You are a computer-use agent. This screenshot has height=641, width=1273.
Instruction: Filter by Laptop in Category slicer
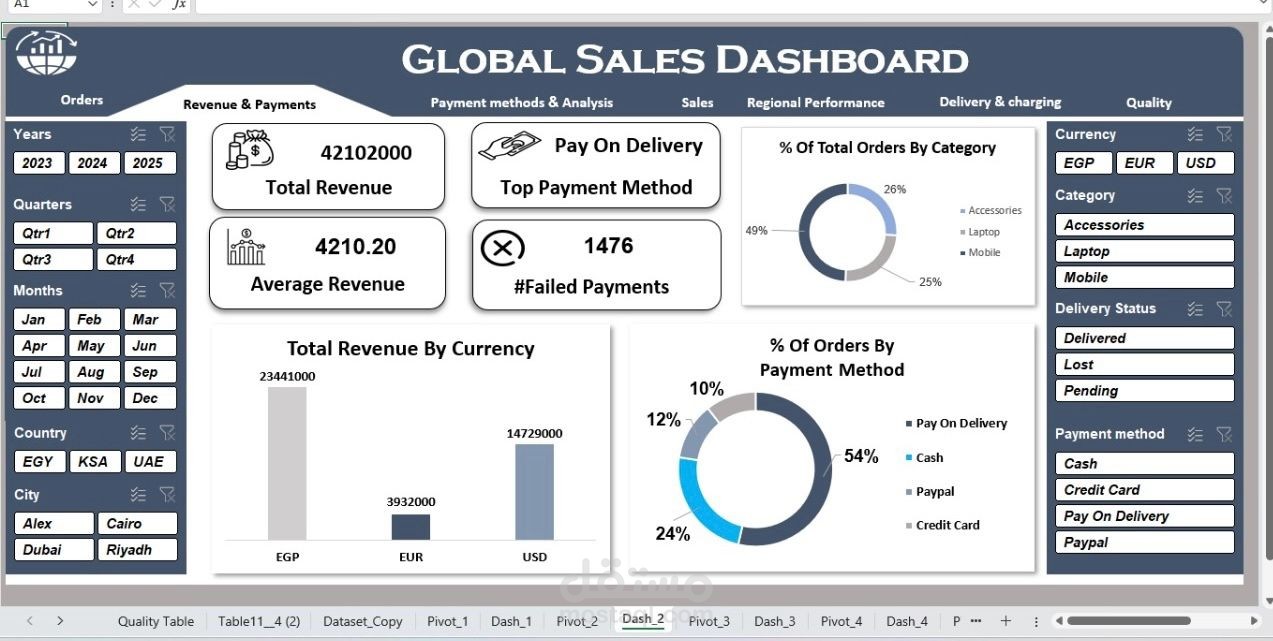click(1144, 251)
